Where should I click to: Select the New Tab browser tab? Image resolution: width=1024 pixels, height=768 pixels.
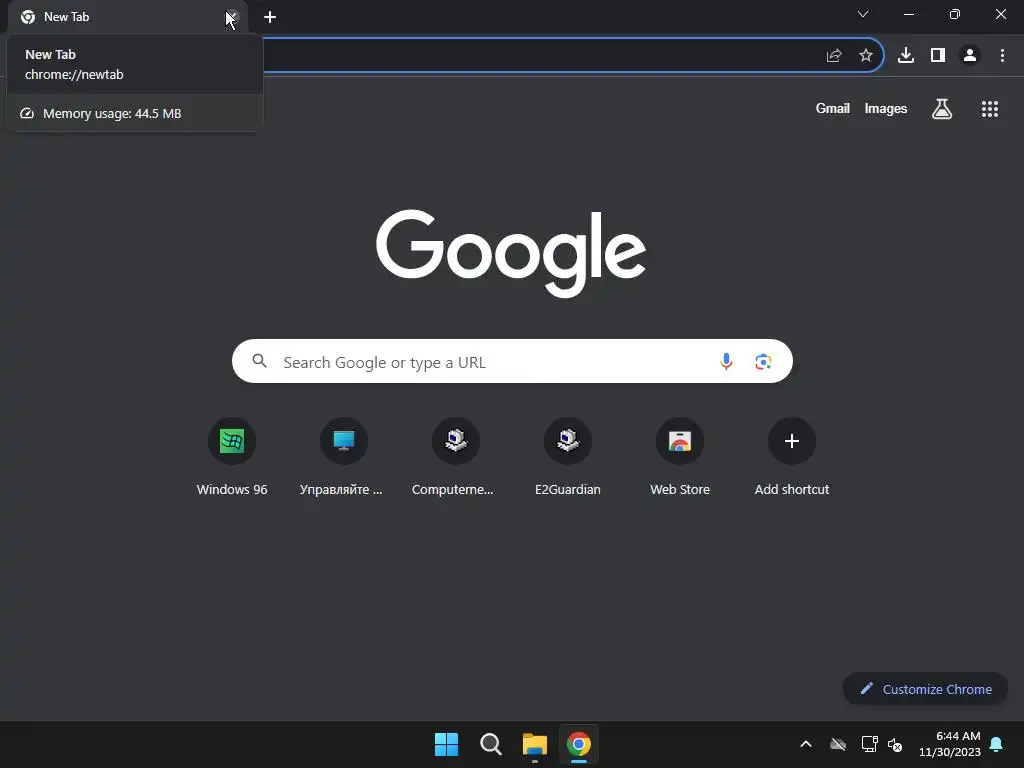127,17
